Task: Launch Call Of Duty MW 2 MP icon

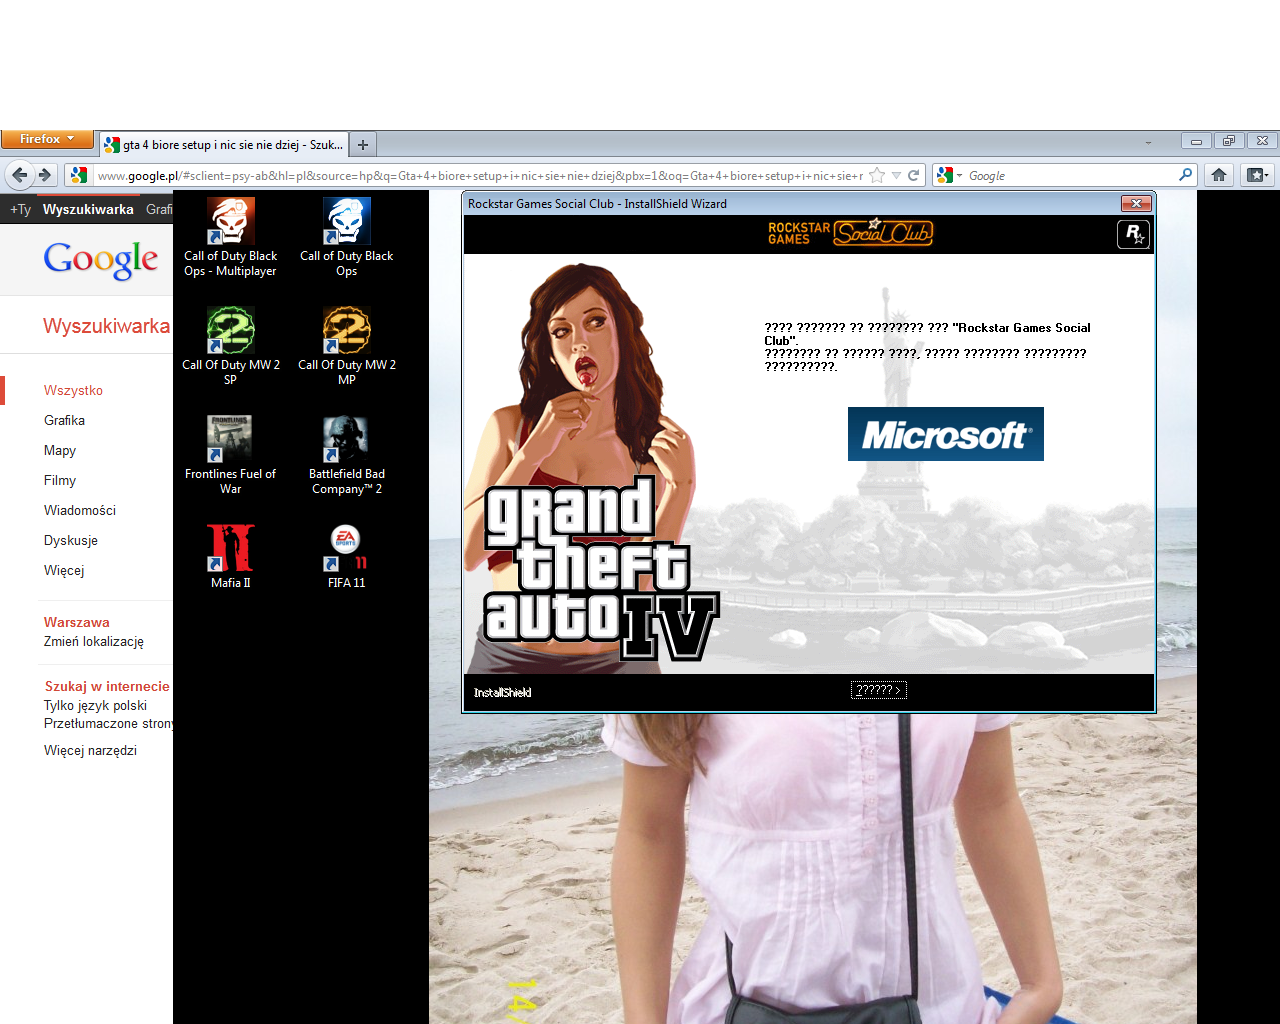Action: (x=347, y=346)
